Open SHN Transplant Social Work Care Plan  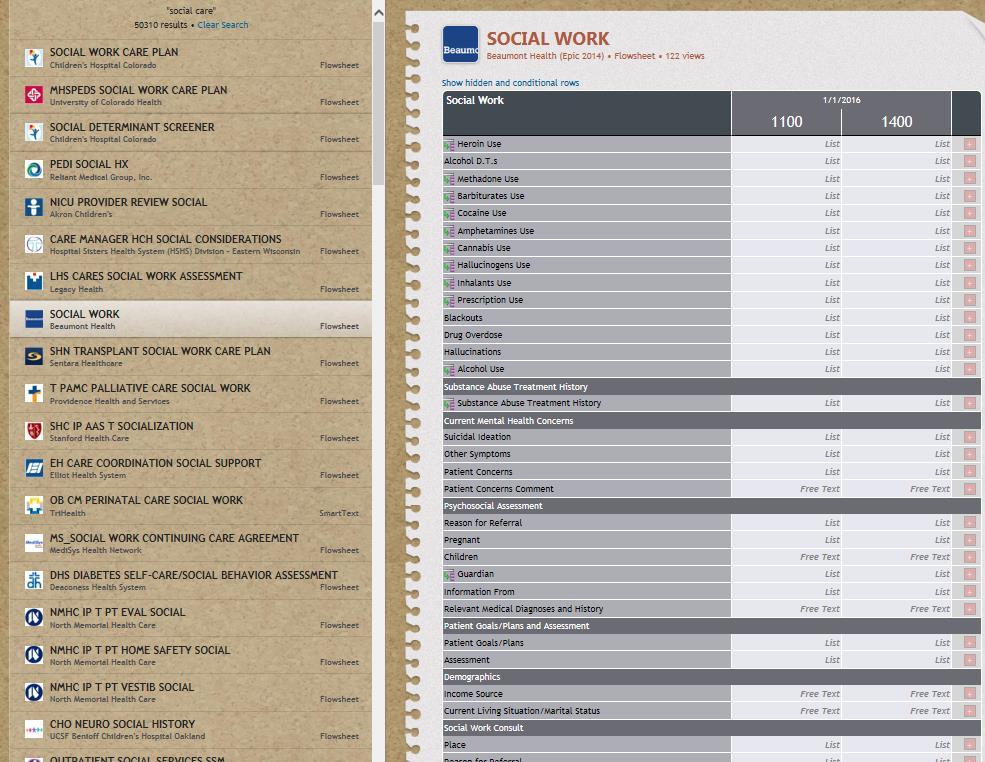click(x=190, y=356)
